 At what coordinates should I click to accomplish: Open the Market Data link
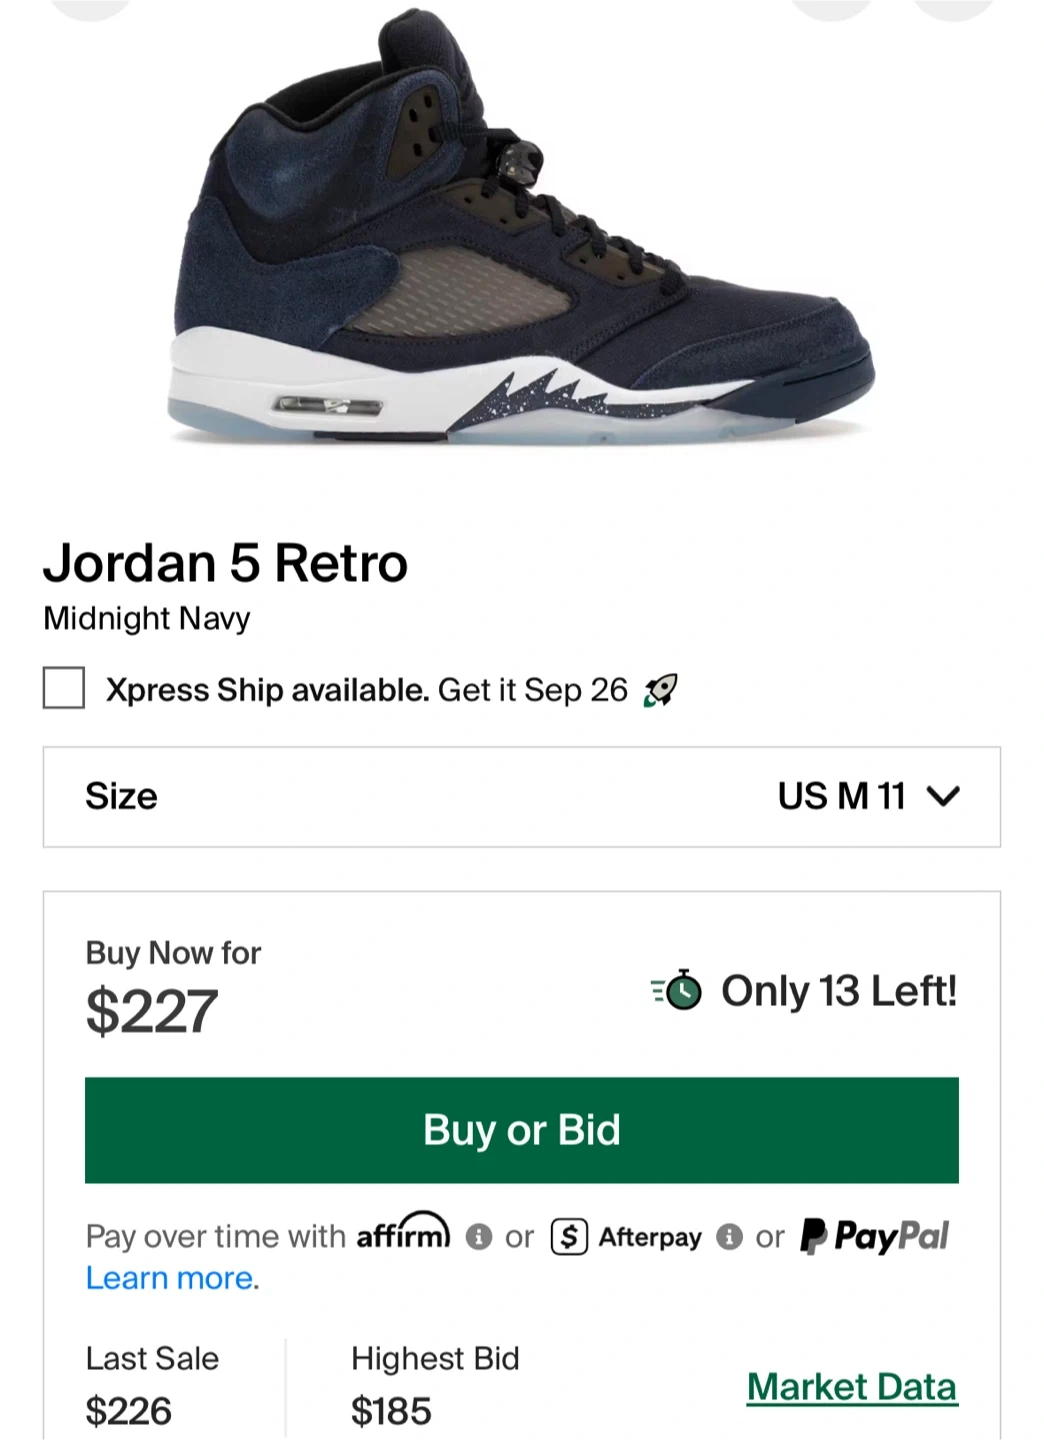(x=852, y=1387)
